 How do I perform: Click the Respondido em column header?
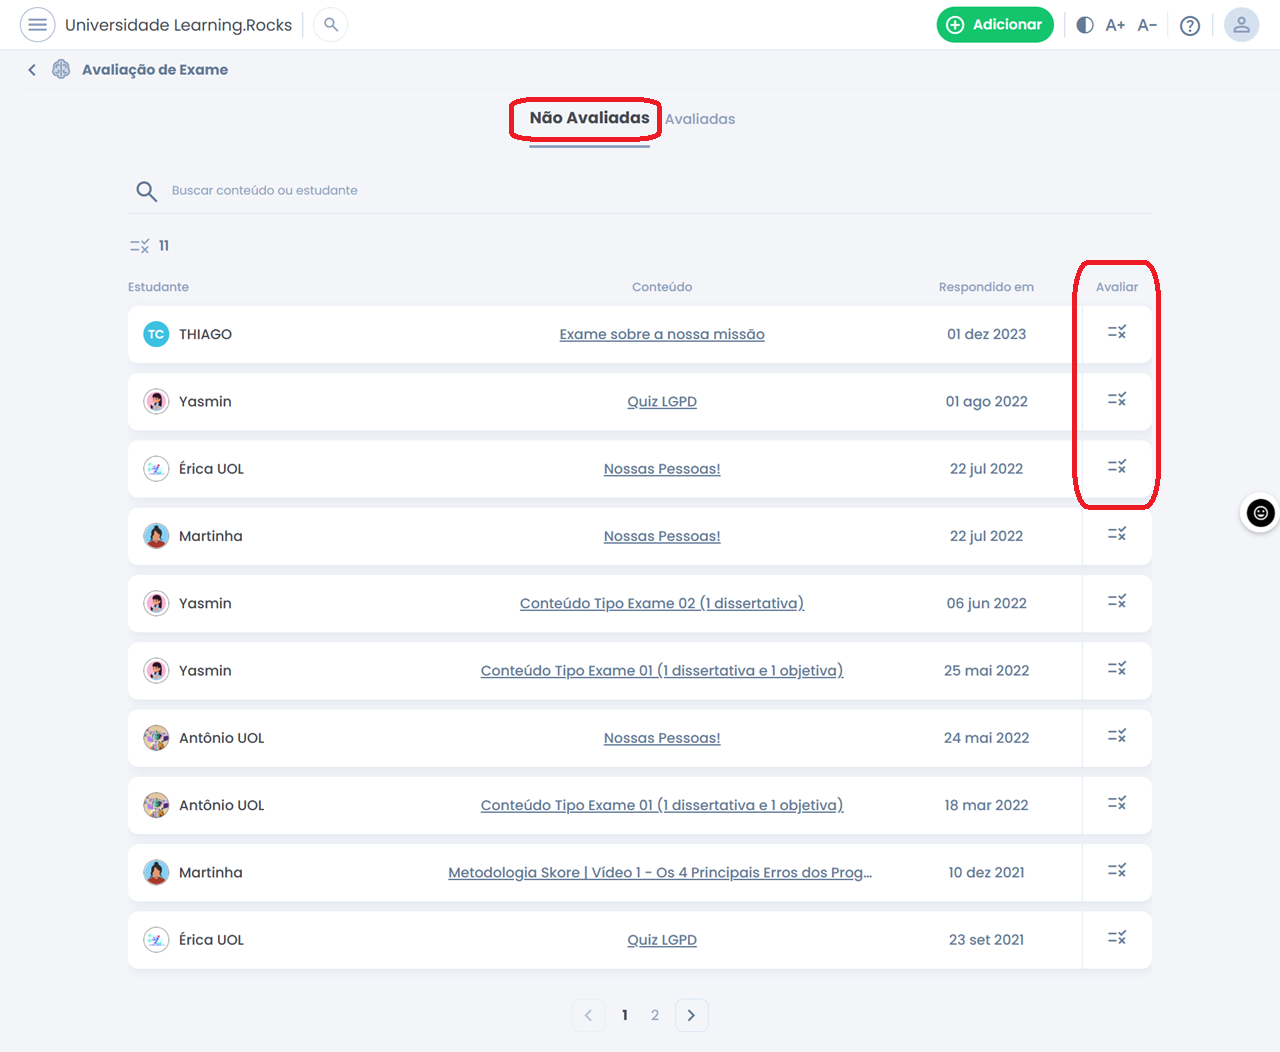[x=986, y=287]
